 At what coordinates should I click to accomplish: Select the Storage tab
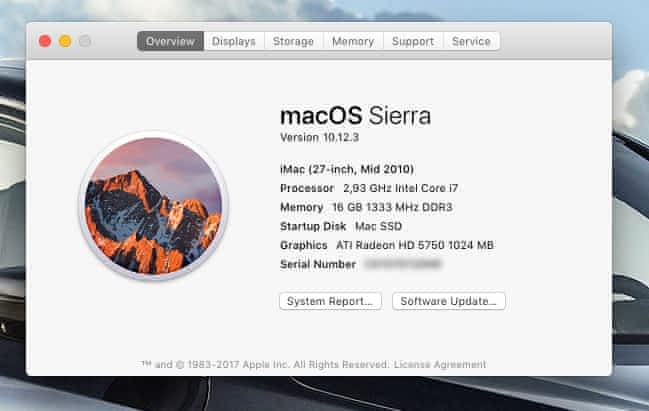pos(293,41)
